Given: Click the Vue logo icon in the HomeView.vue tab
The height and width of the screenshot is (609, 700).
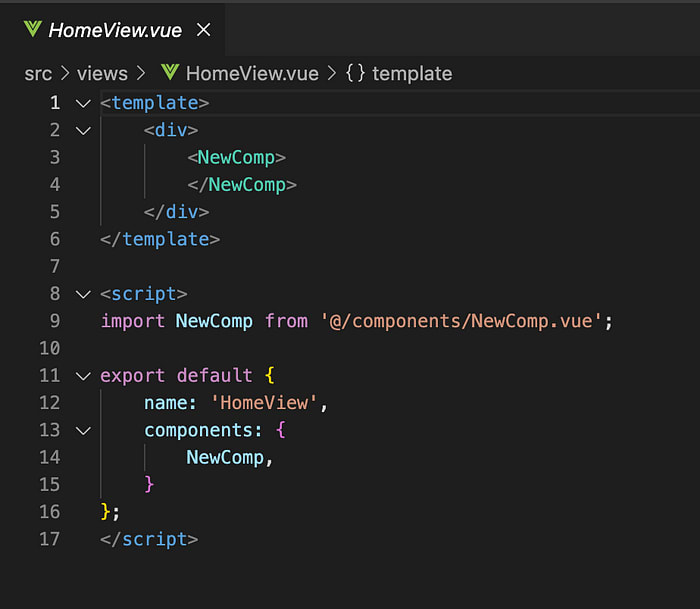Looking at the screenshot, I should point(33,30).
